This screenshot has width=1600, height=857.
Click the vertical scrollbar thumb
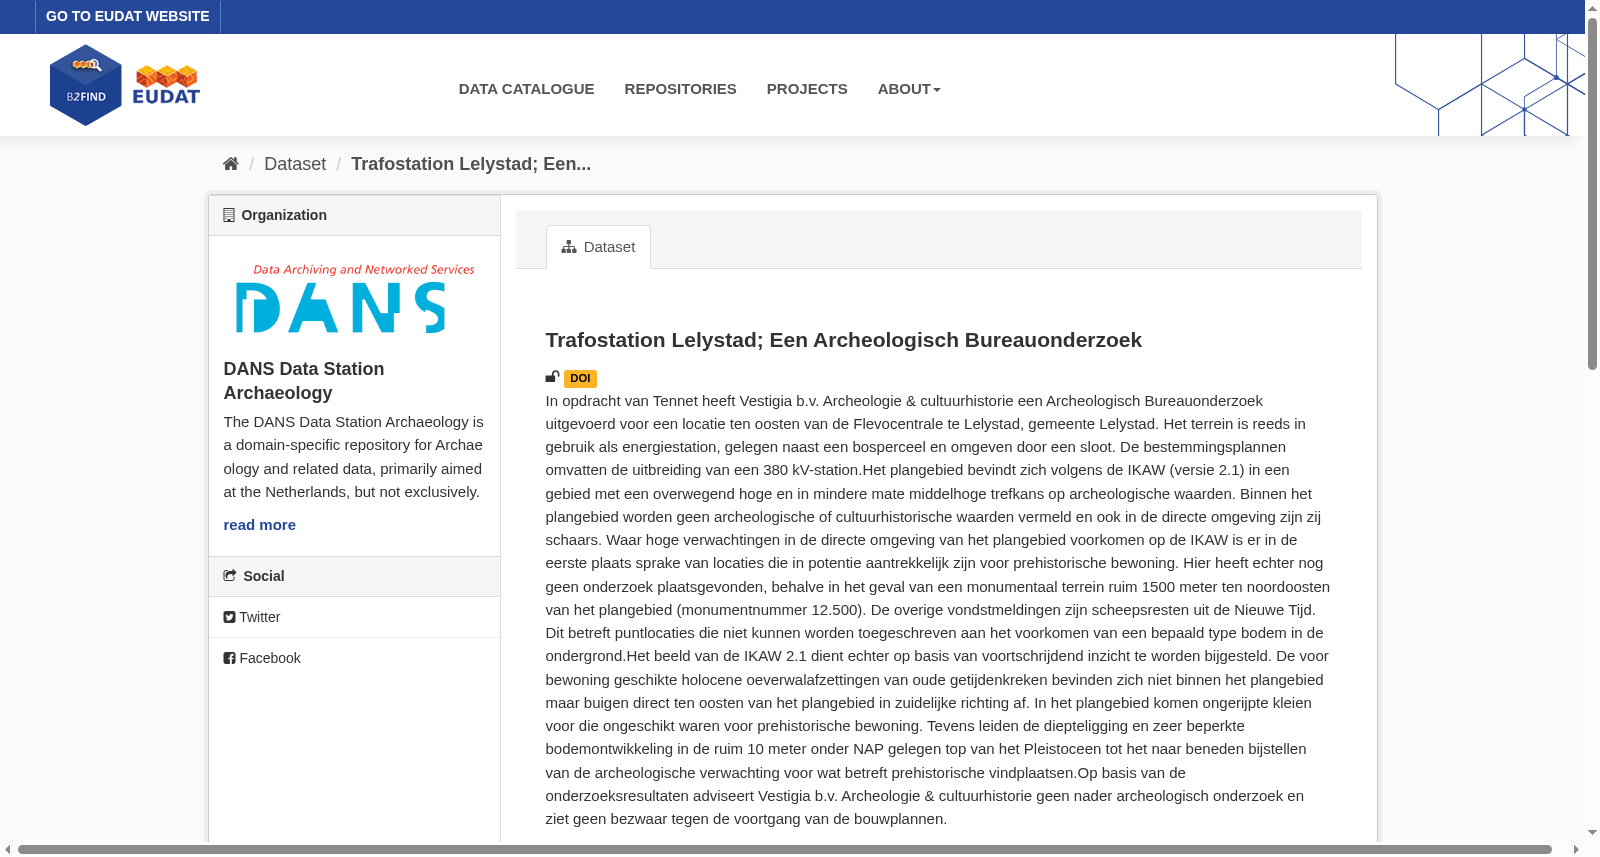pyautogui.click(x=1592, y=193)
